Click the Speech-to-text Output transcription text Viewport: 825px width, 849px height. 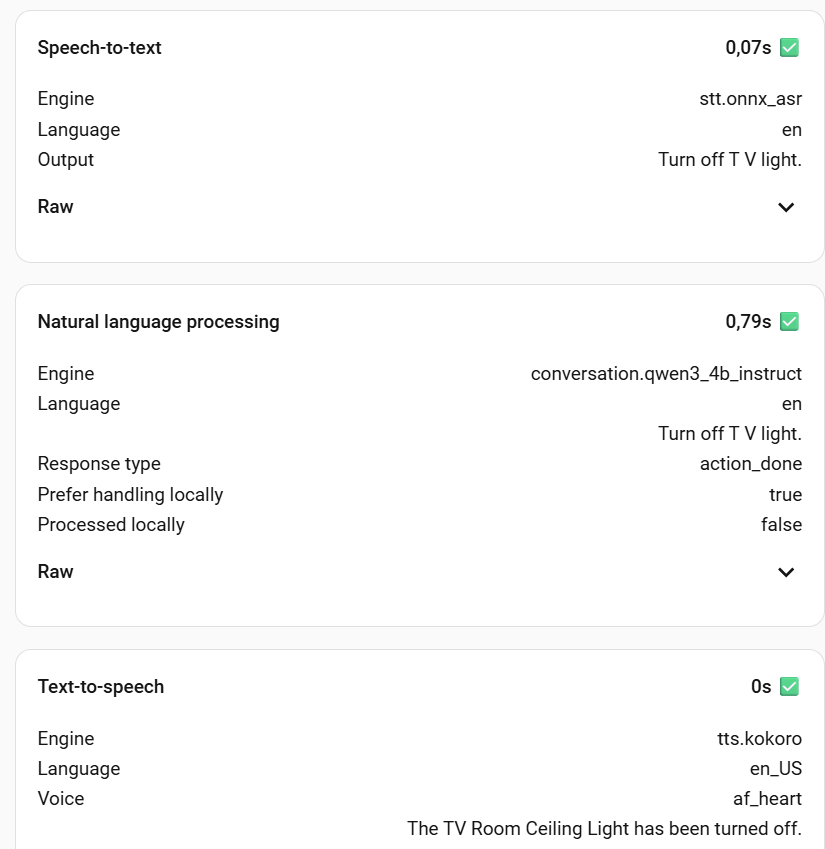(x=729, y=160)
